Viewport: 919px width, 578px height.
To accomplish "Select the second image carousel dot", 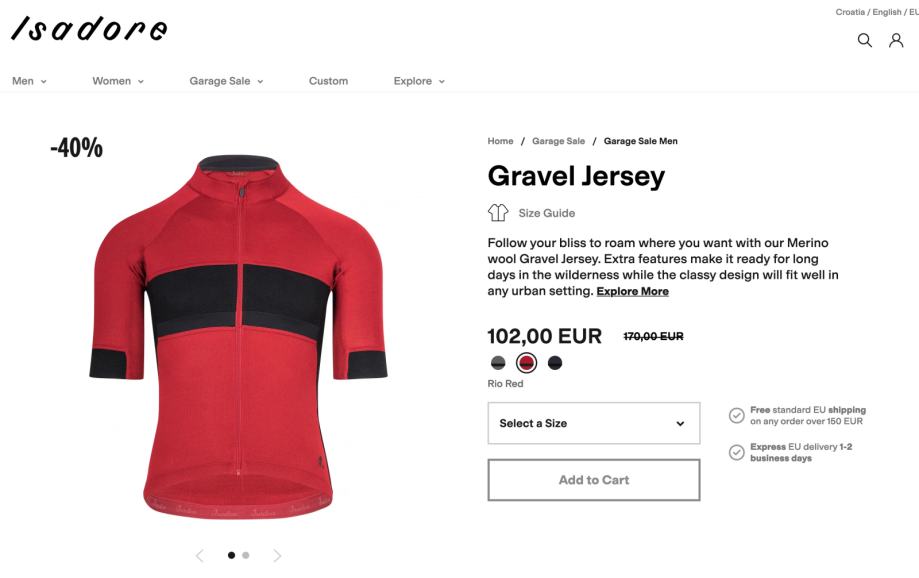I will coord(246,555).
